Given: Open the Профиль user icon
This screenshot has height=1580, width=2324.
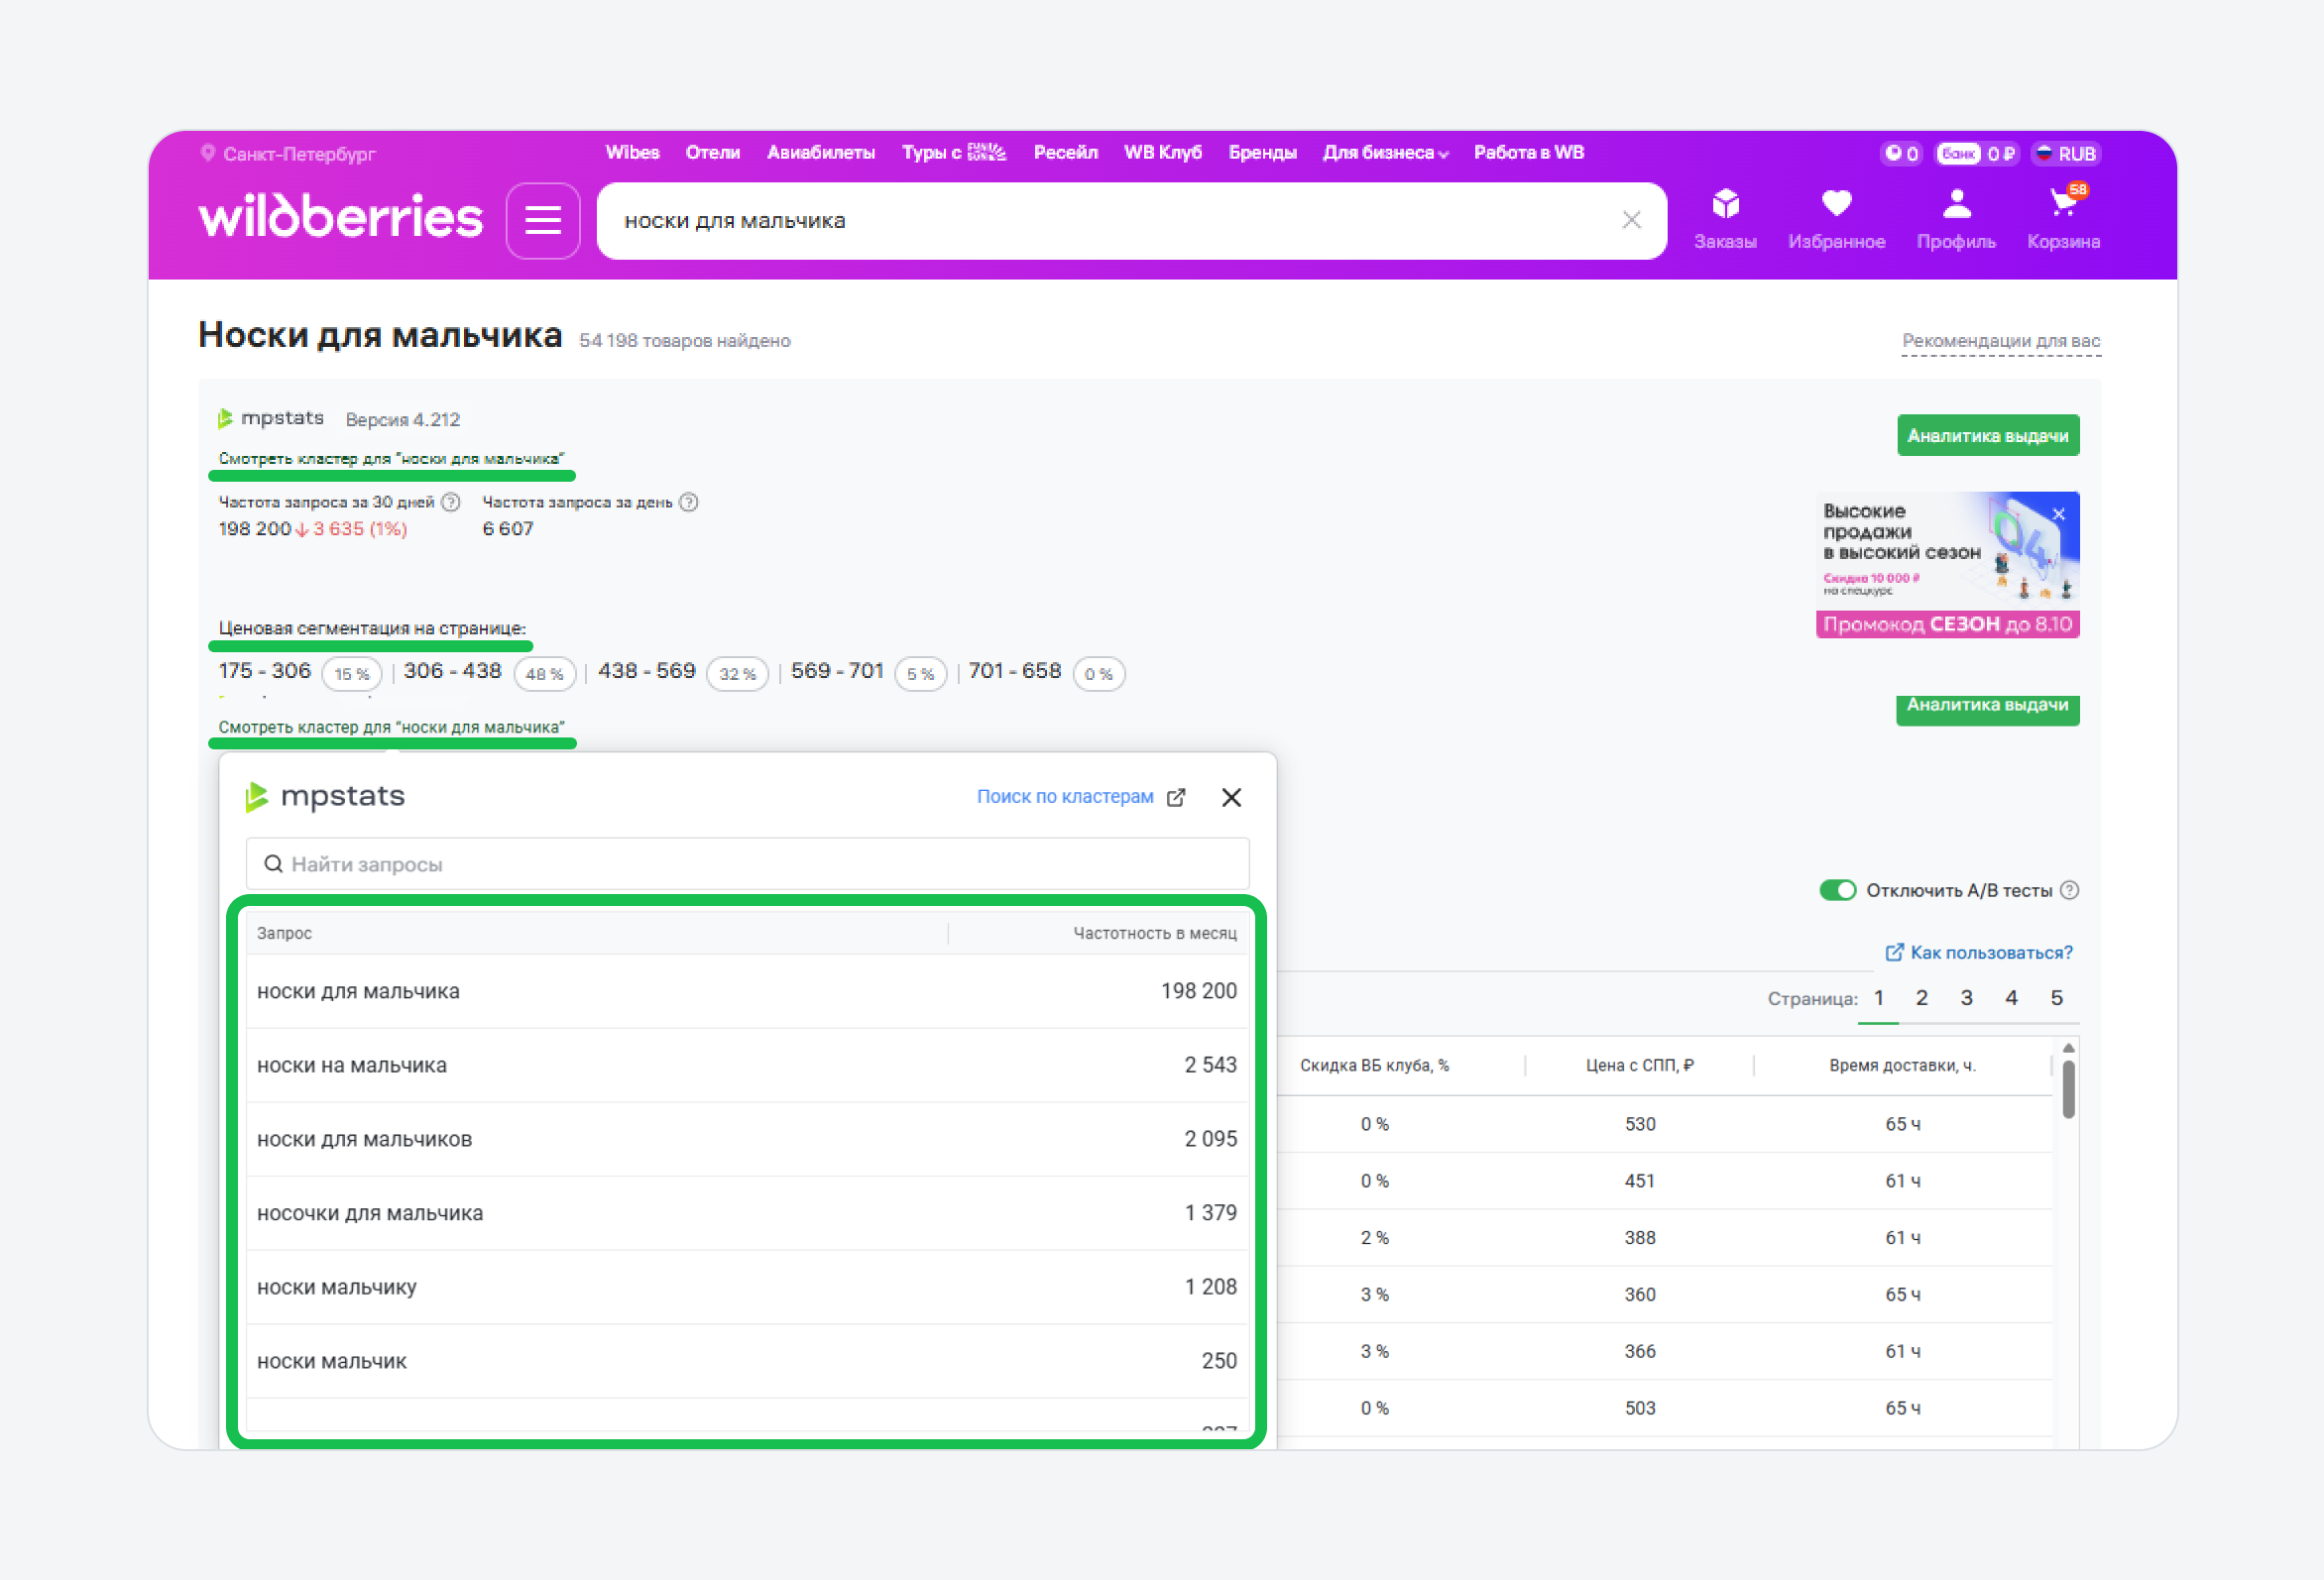Looking at the screenshot, I should [x=1955, y=205].
